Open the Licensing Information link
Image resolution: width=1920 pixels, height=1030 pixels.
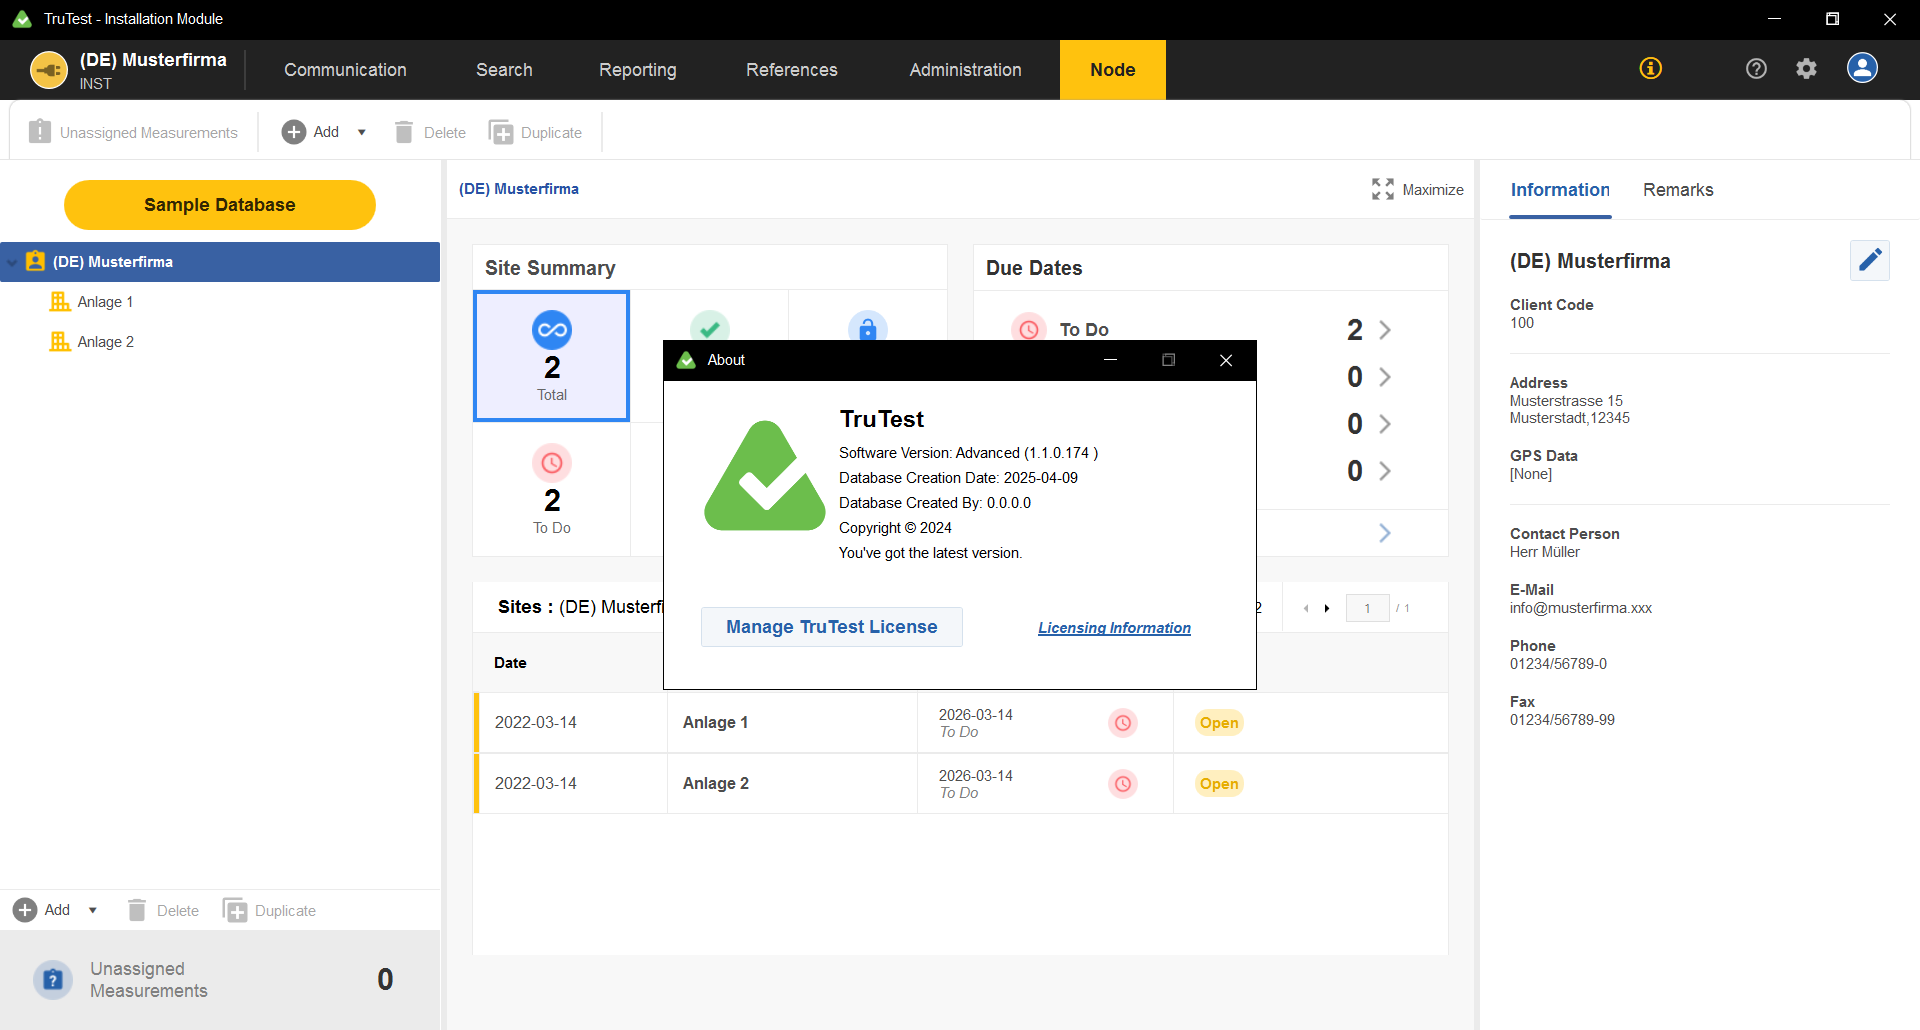(1114, 628)
